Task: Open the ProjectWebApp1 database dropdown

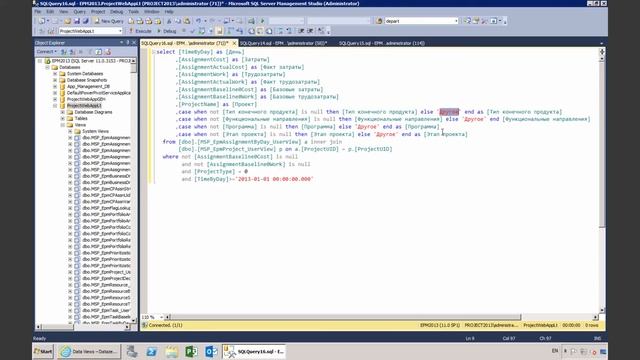Action: [120, 31]
